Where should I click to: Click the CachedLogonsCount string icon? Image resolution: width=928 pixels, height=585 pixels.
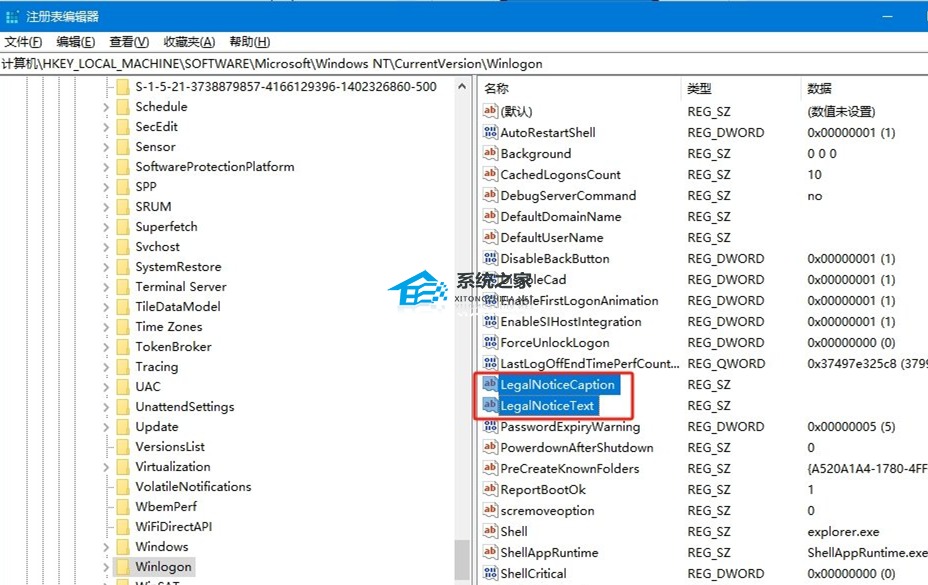click(x=490, y=174)
